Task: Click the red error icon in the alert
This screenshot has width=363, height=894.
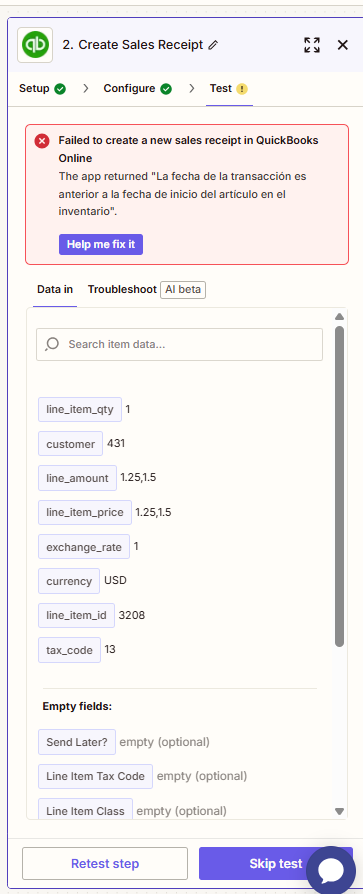Action: pyautogui.click(x=42, y=141)
